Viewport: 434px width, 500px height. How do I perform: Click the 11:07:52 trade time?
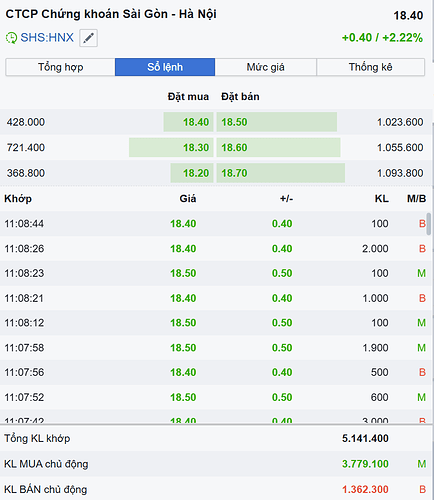coord(24,397)
